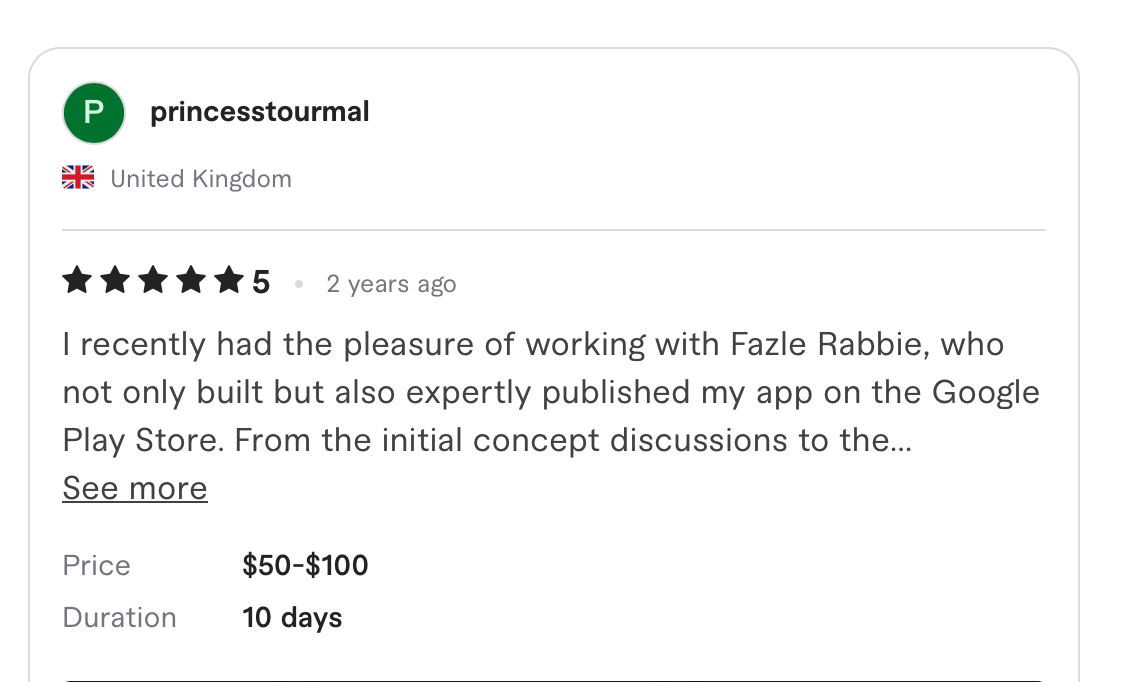Click the separator dot before the timestamp
Viewport: 1122px width, 682px height.
[x=299, y=283]
